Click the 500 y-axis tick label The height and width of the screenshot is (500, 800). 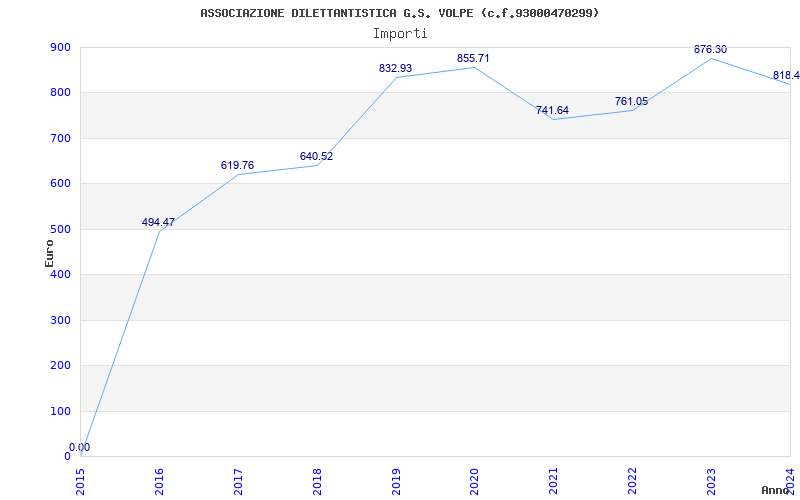[60, 230]
